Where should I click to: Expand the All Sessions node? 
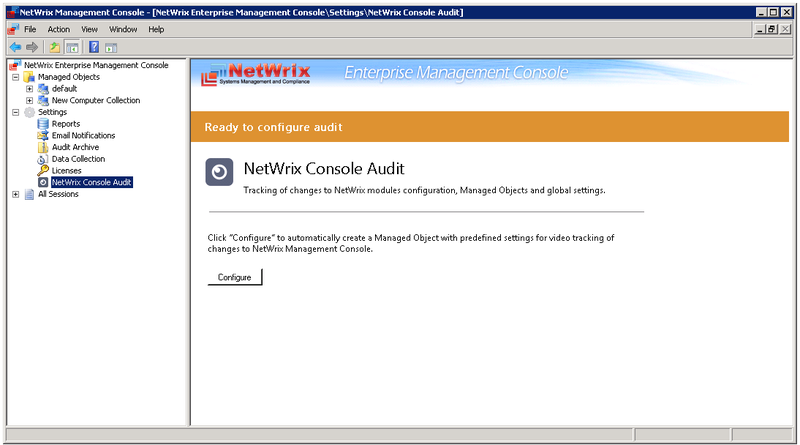15,194
